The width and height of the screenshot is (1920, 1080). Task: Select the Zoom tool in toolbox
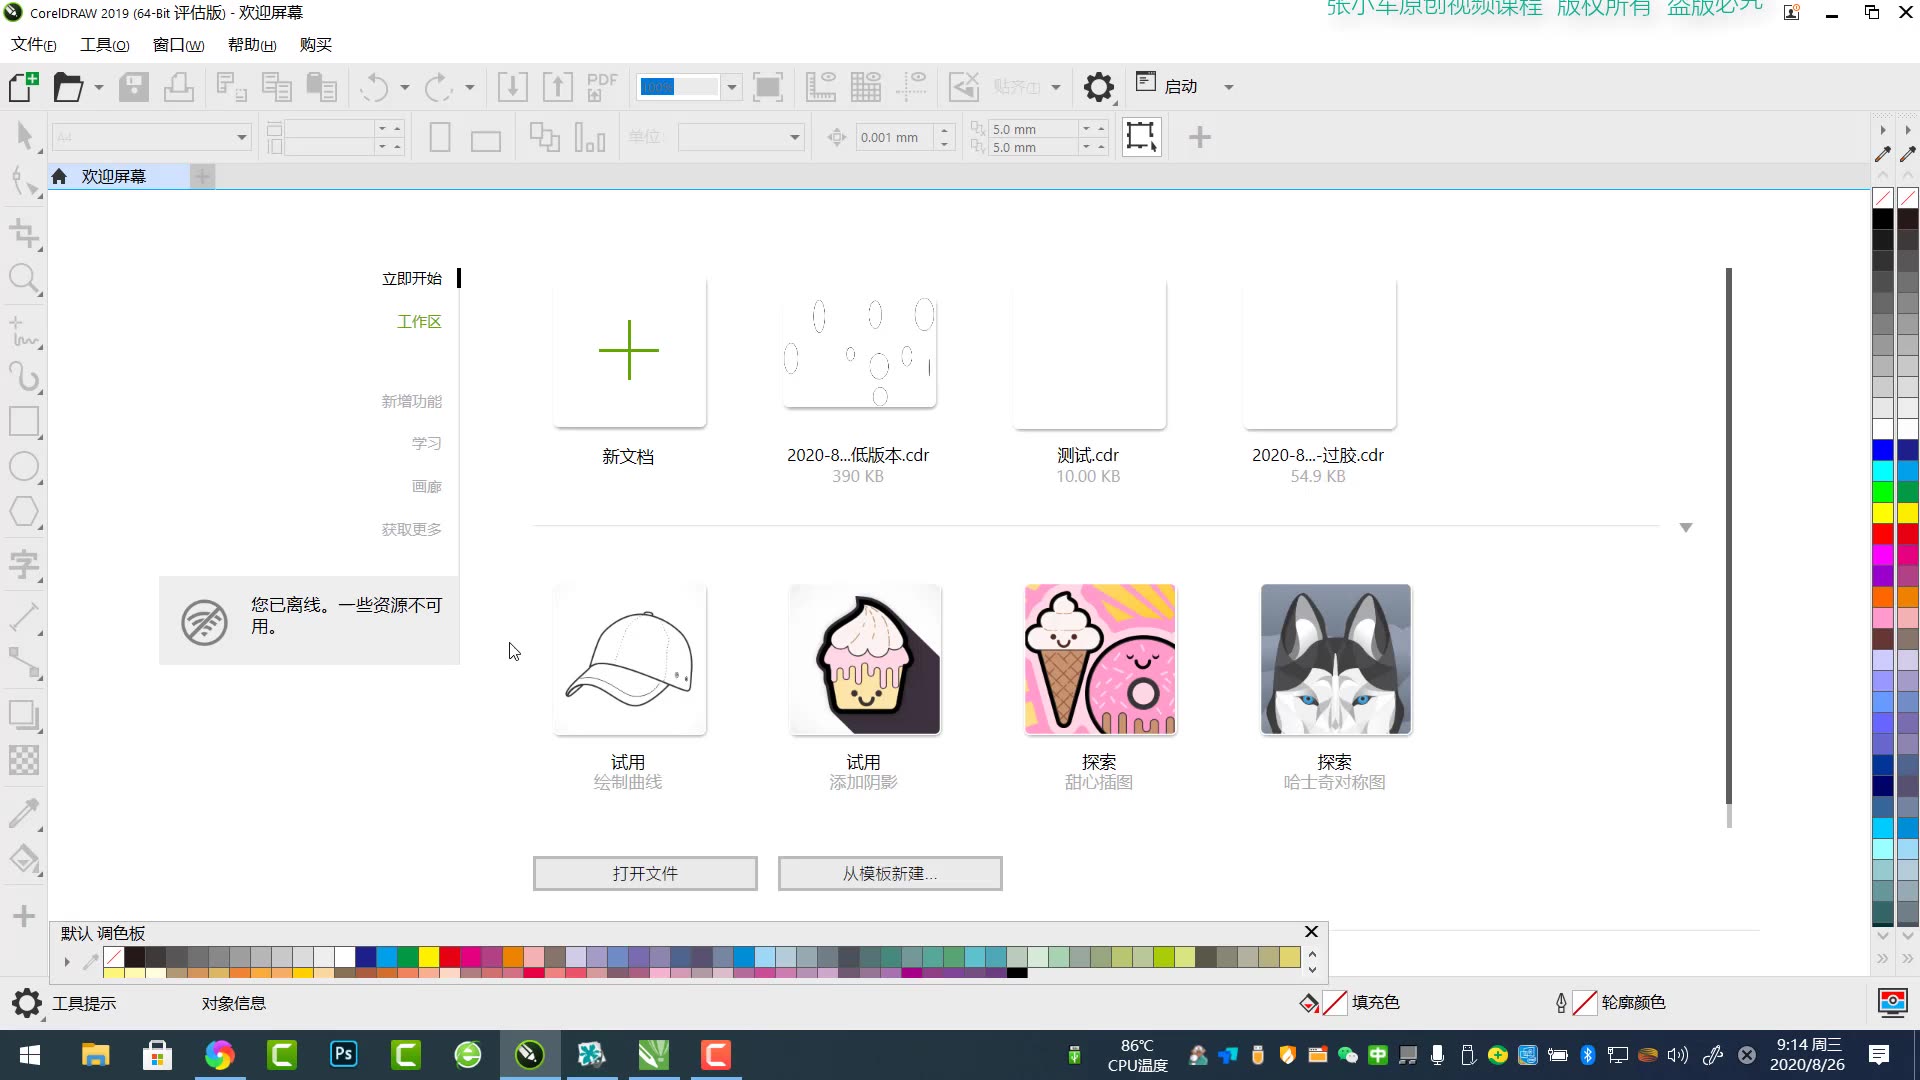tap(24, 279)
